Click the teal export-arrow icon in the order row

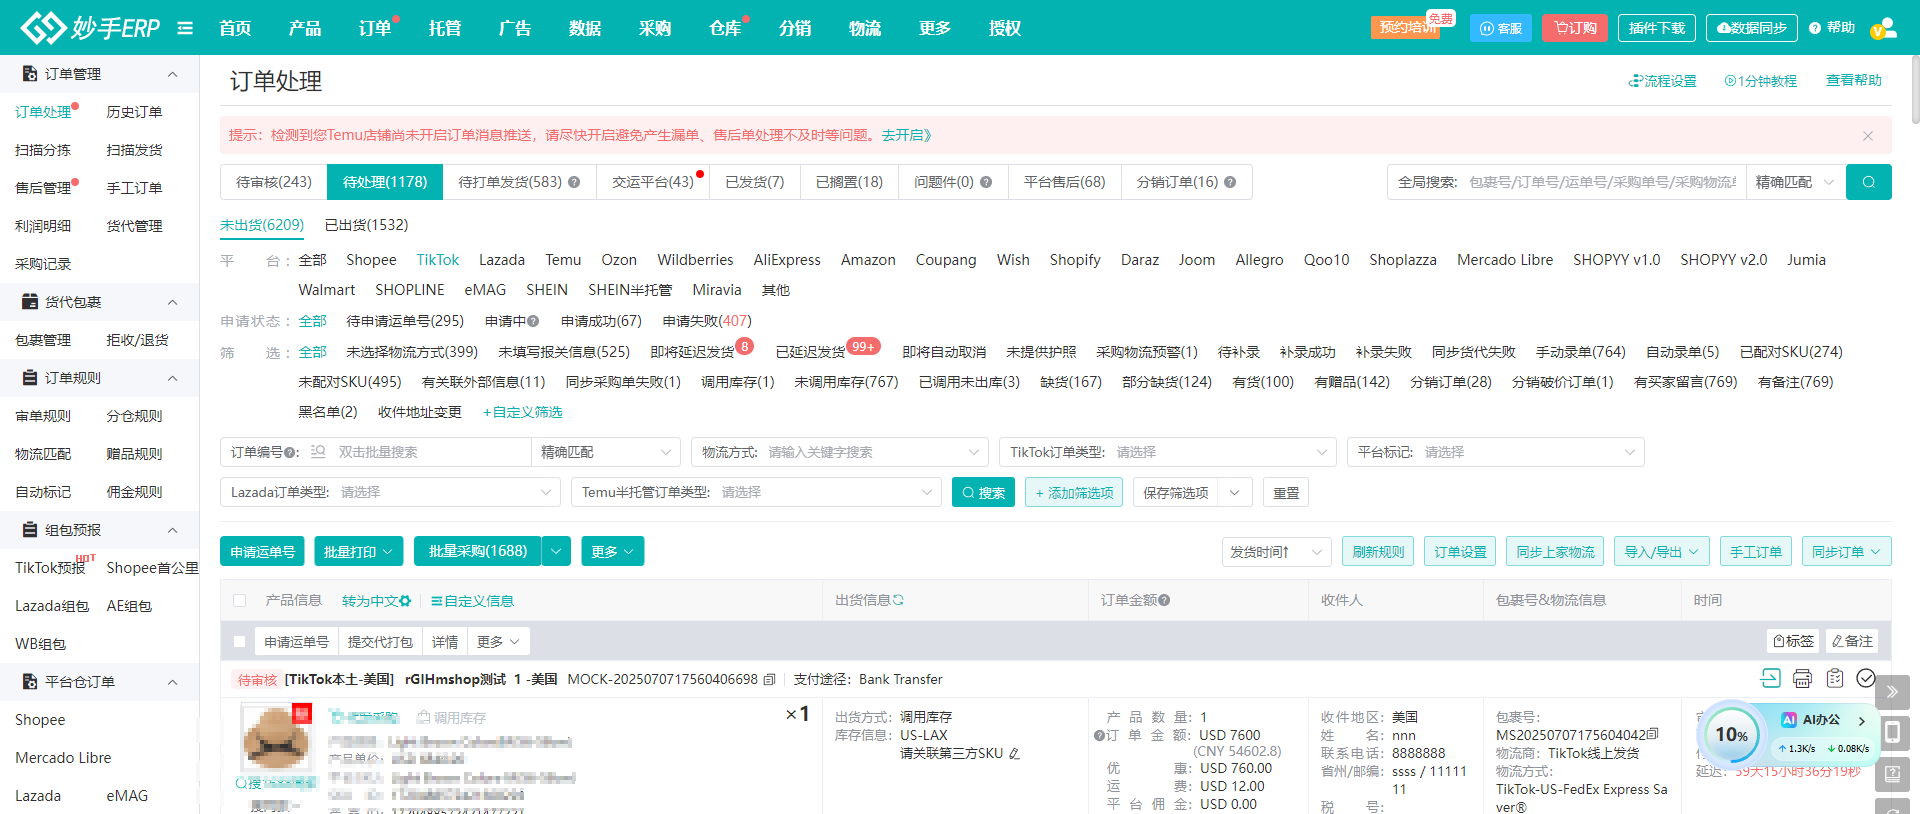1770,679
